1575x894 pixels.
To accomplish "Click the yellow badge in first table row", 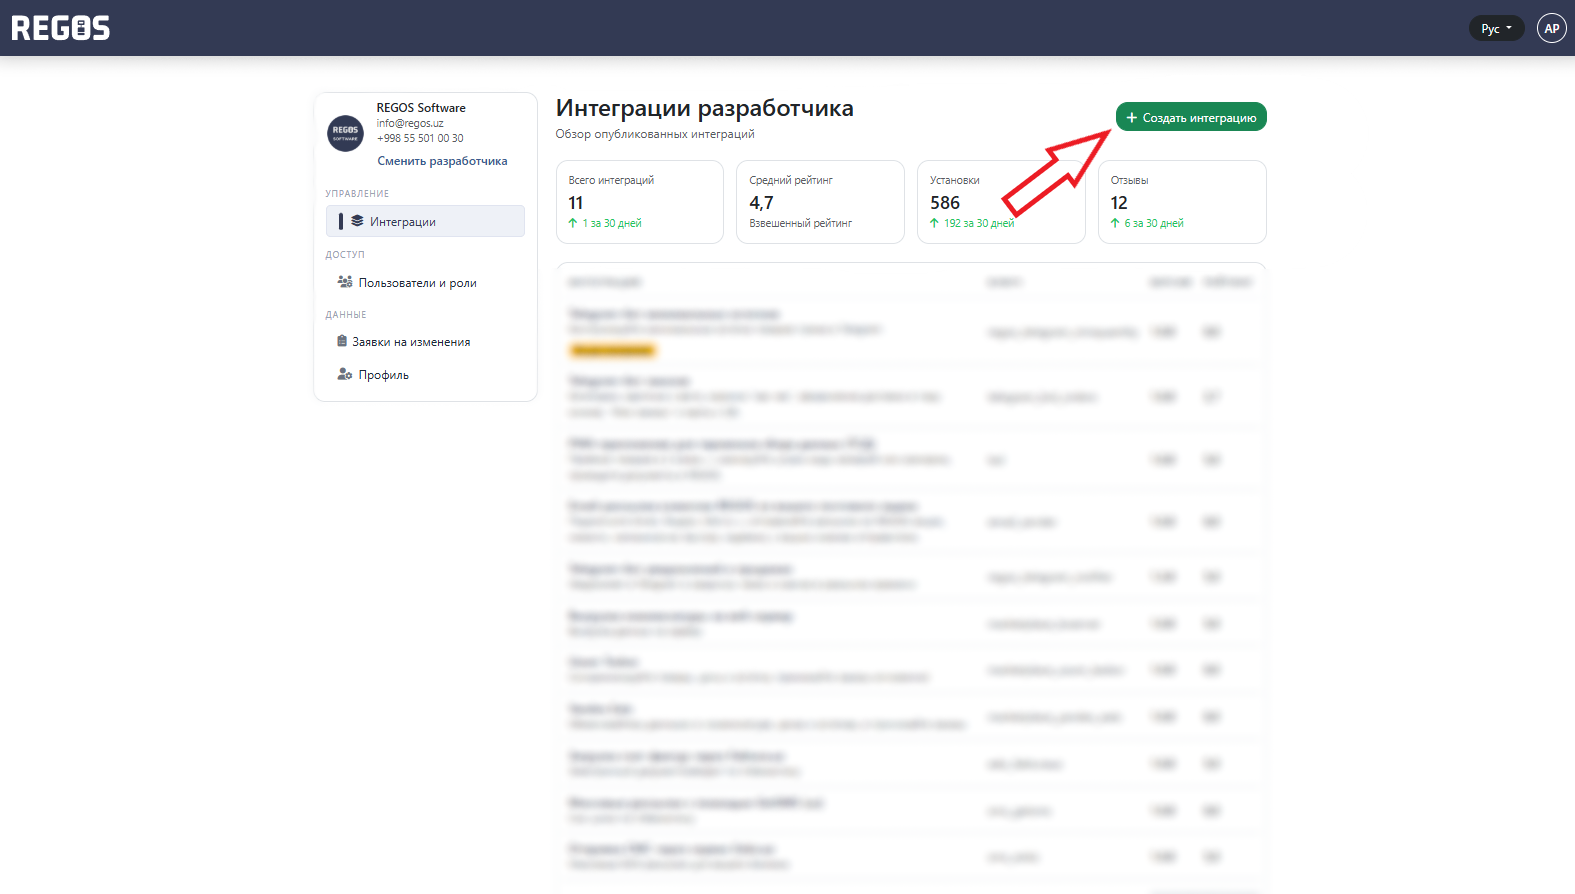I will point(612,350).
